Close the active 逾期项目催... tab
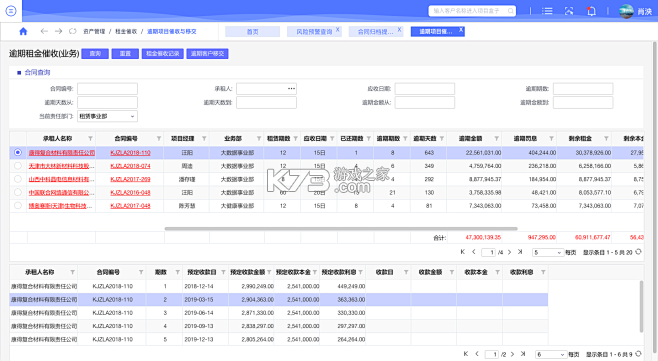Screen dimensions: 658x361 click(461, 30)
